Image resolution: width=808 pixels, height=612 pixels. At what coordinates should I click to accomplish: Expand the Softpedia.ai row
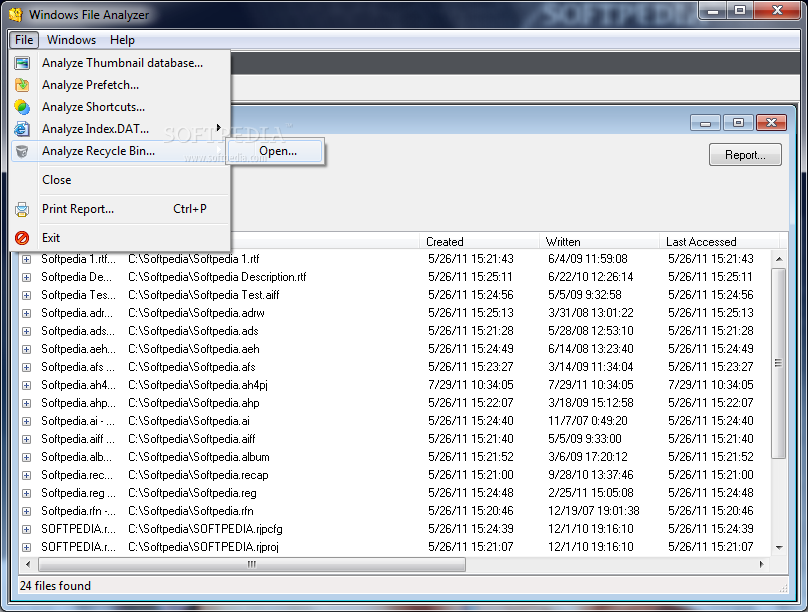26,421
